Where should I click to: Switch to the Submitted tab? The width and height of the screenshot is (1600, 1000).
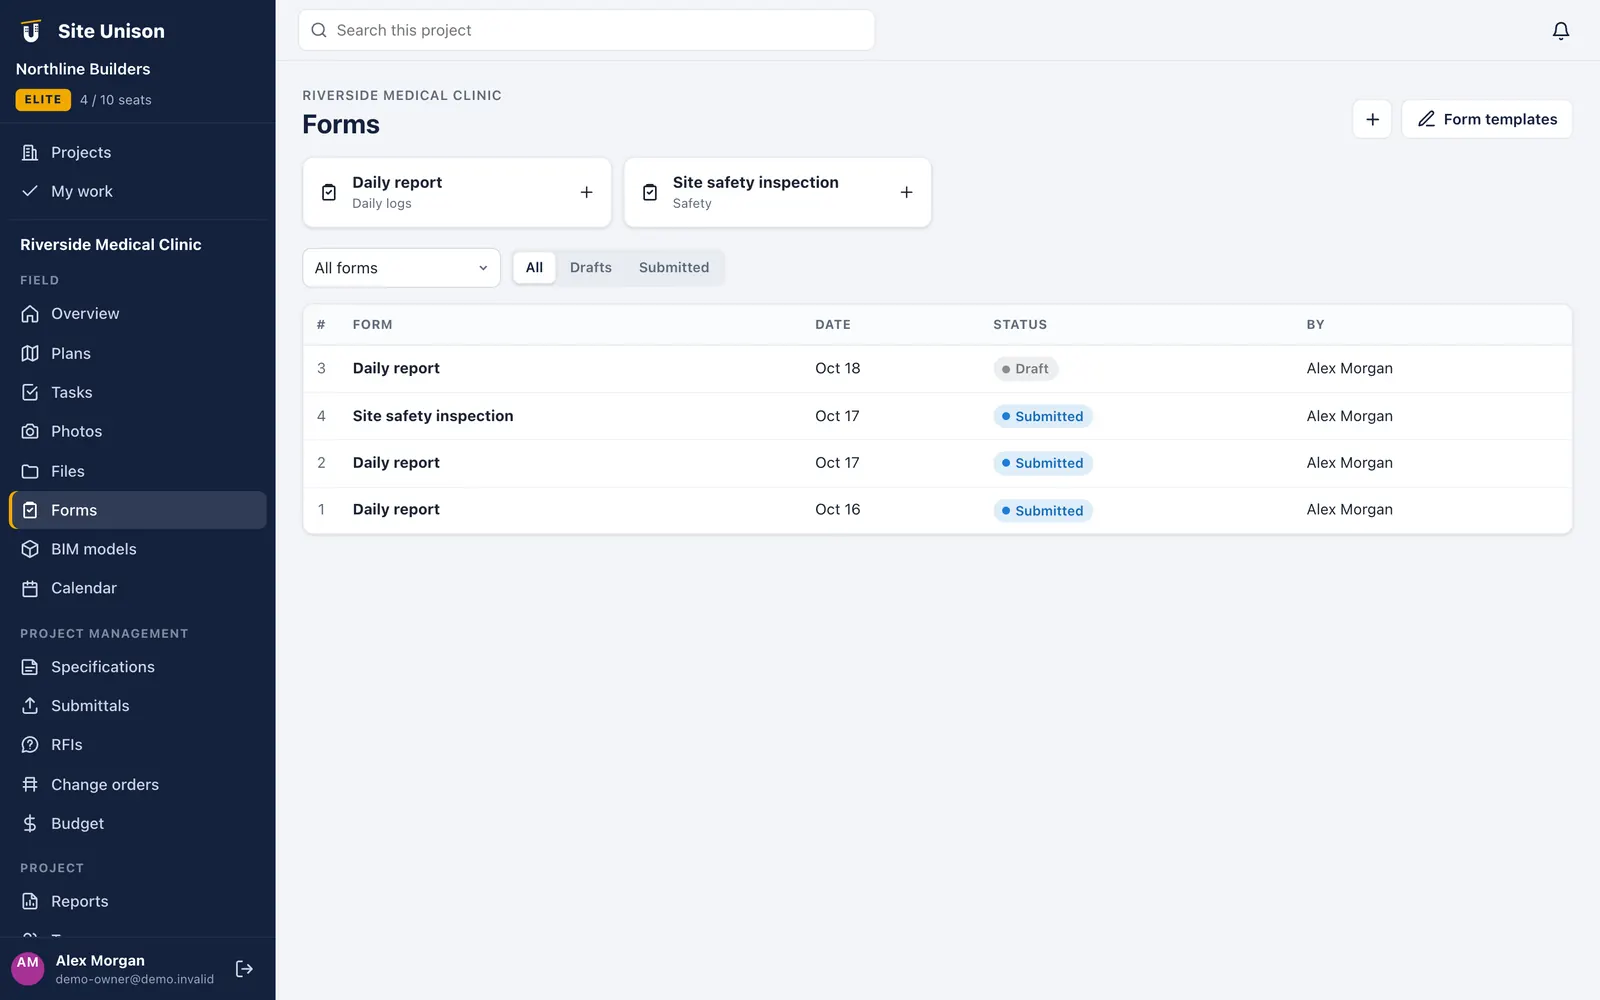(x=674, y=268)
